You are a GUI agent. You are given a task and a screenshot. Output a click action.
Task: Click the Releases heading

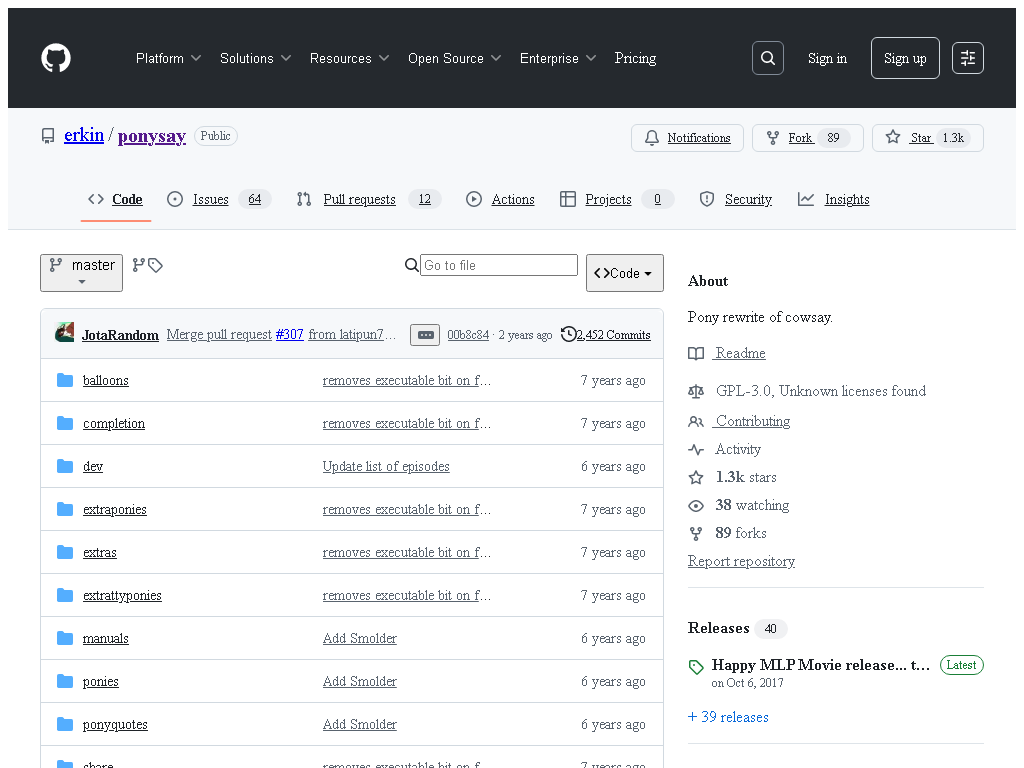(x=718, y=628)
